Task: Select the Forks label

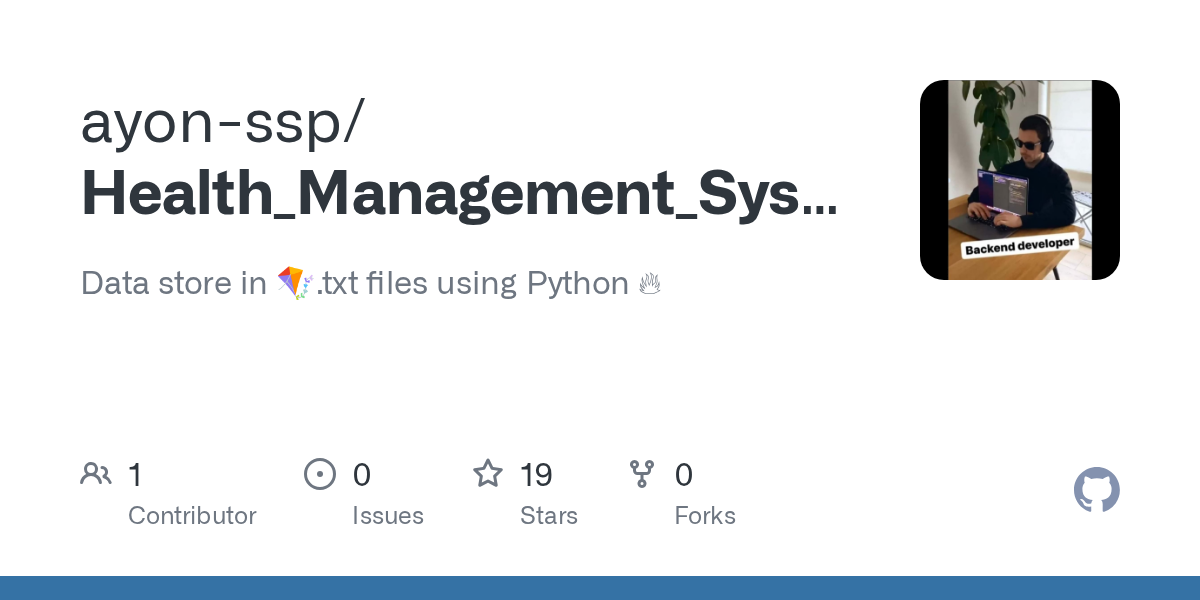Action: tap(705, 516)
